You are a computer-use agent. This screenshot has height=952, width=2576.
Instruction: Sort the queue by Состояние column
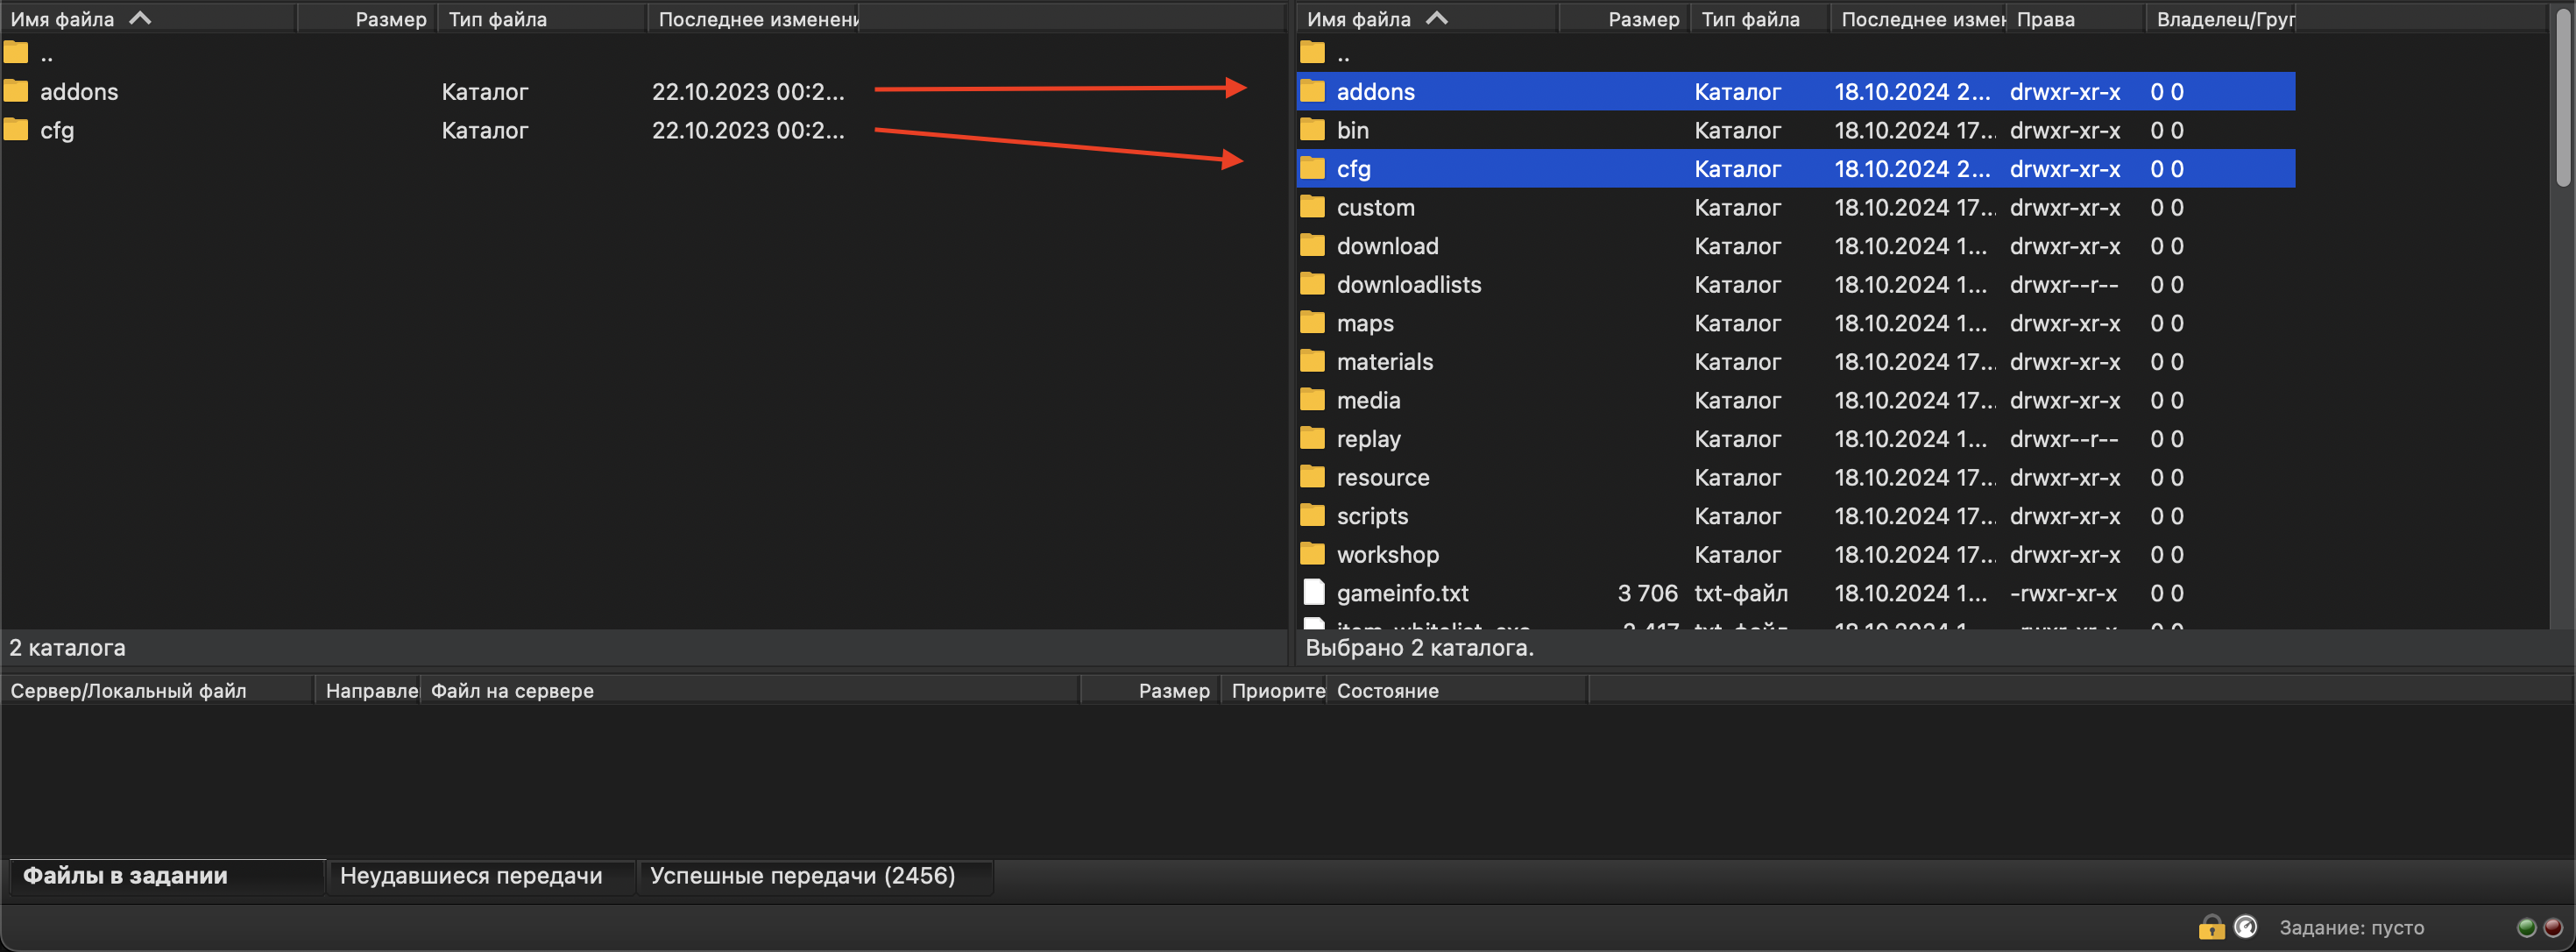click(x=1387, y=691)
